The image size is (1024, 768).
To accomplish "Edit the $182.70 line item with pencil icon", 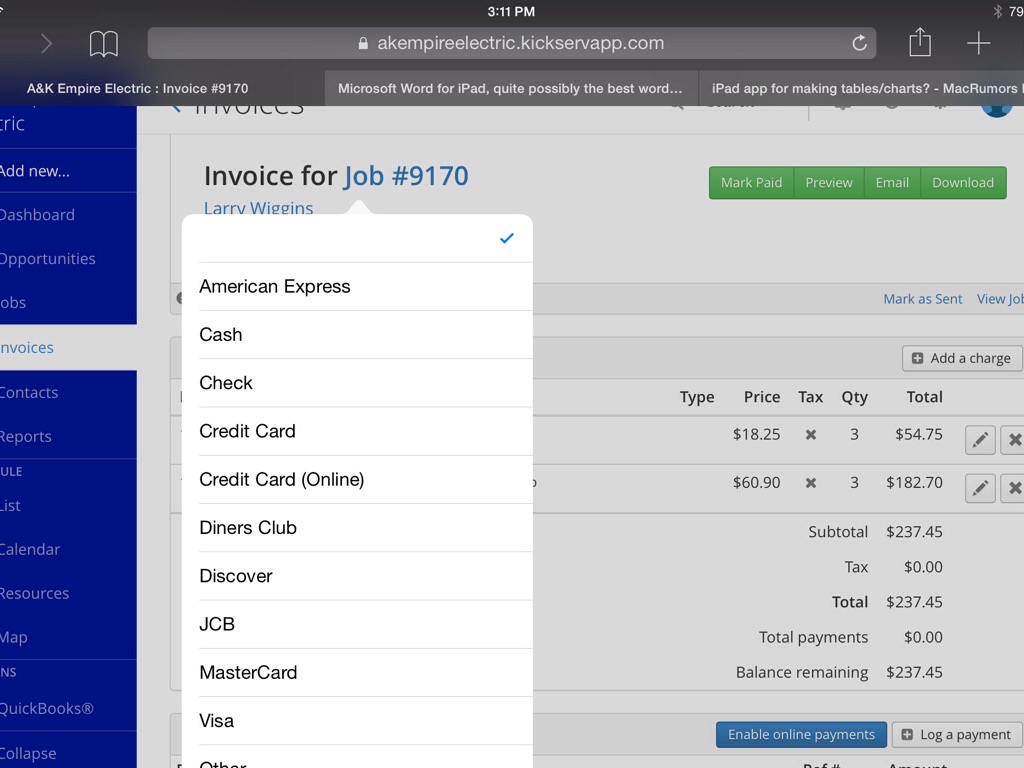I will [980, 487].
